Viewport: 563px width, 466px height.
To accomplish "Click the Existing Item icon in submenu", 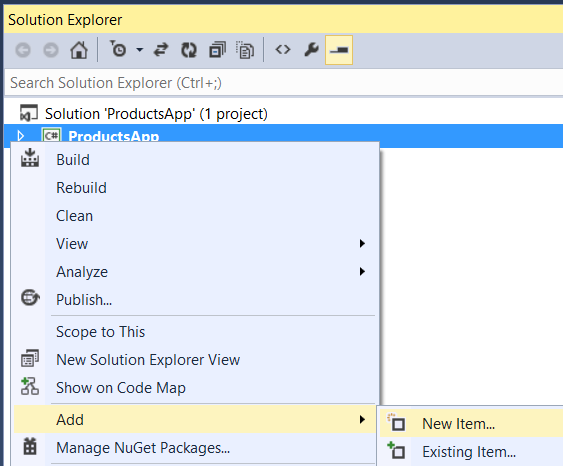I will pos(396,450).
